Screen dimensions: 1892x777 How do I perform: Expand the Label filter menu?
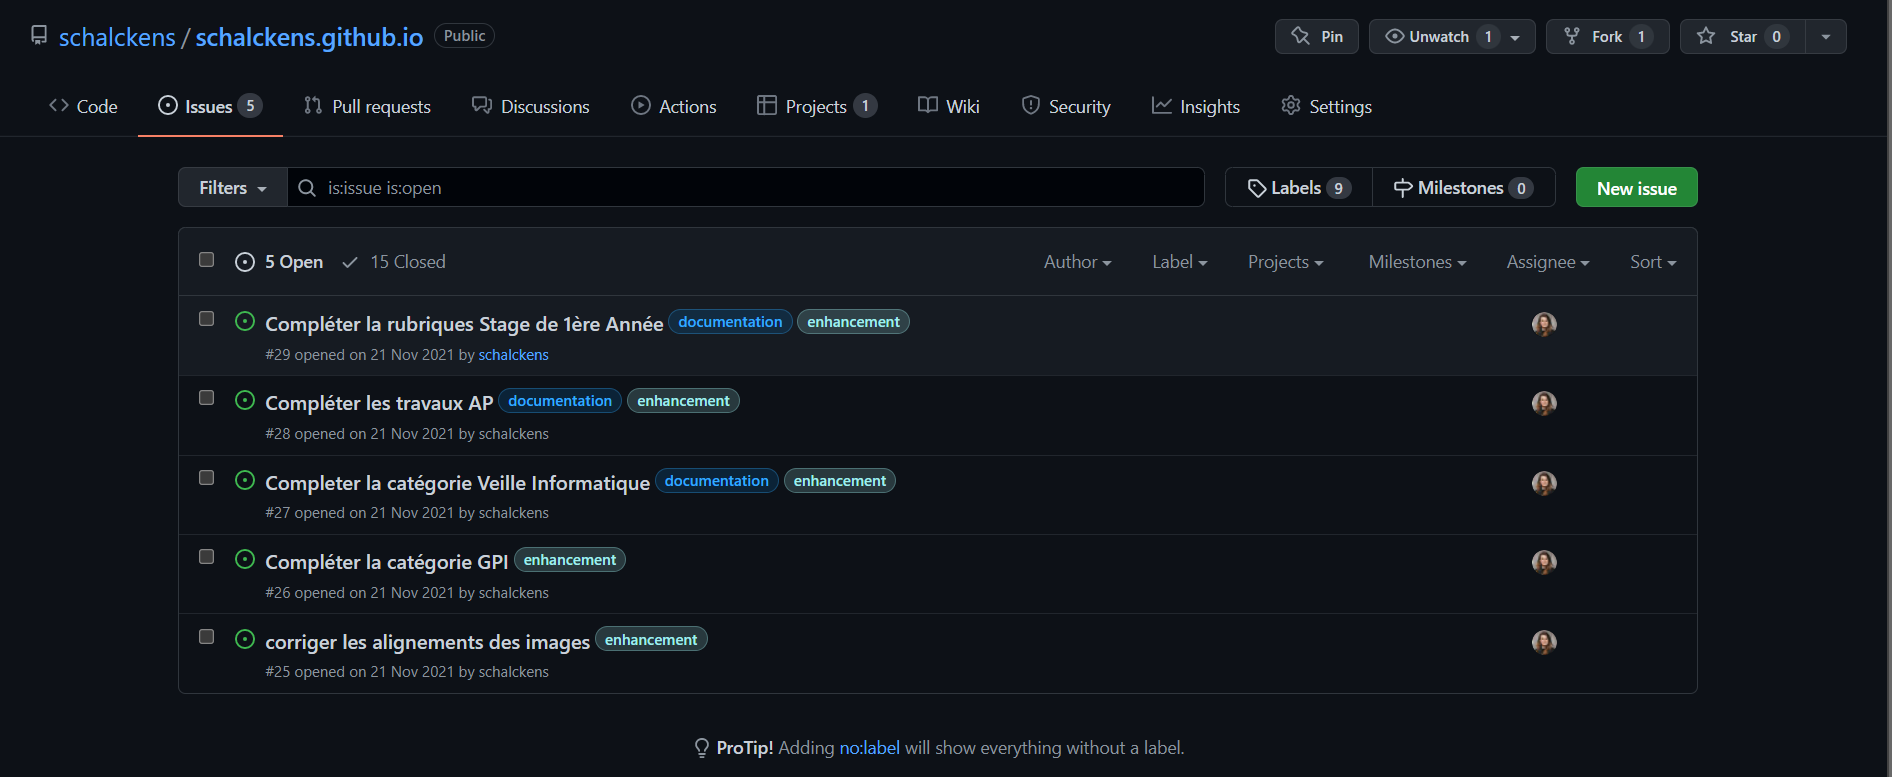tap(1180, 262)
